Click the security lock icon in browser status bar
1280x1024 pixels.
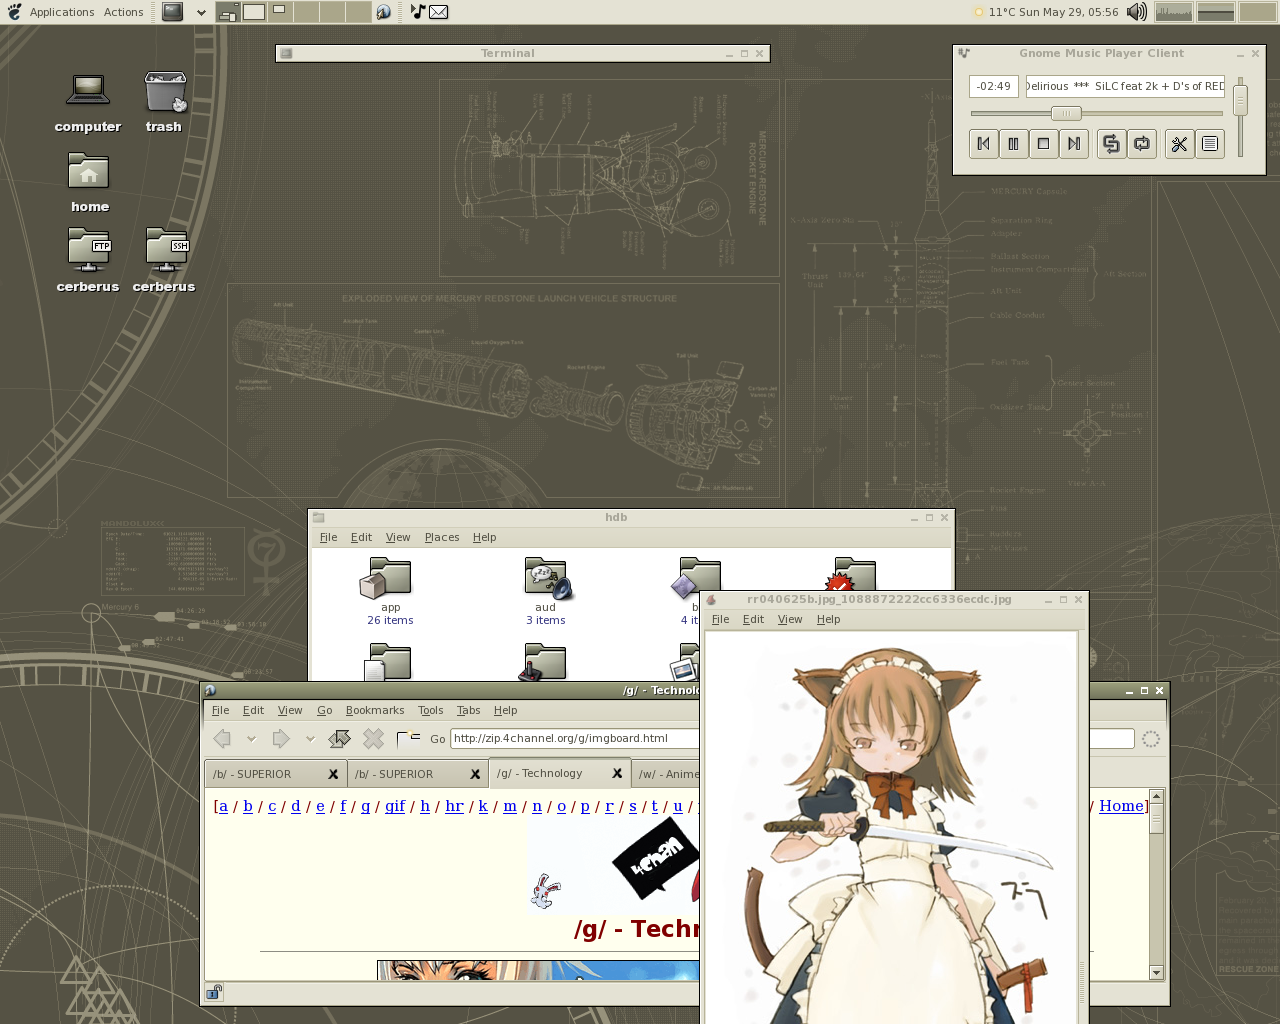214,992
